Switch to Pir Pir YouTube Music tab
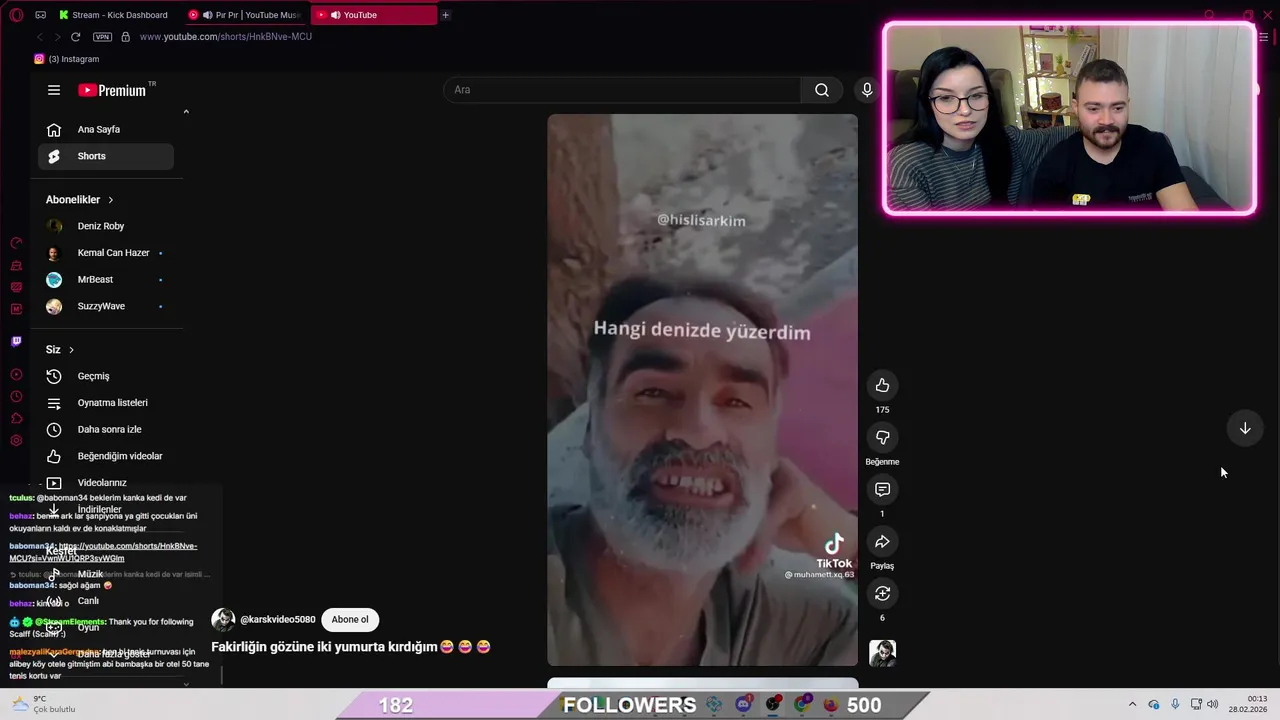 tap(245, 15)
